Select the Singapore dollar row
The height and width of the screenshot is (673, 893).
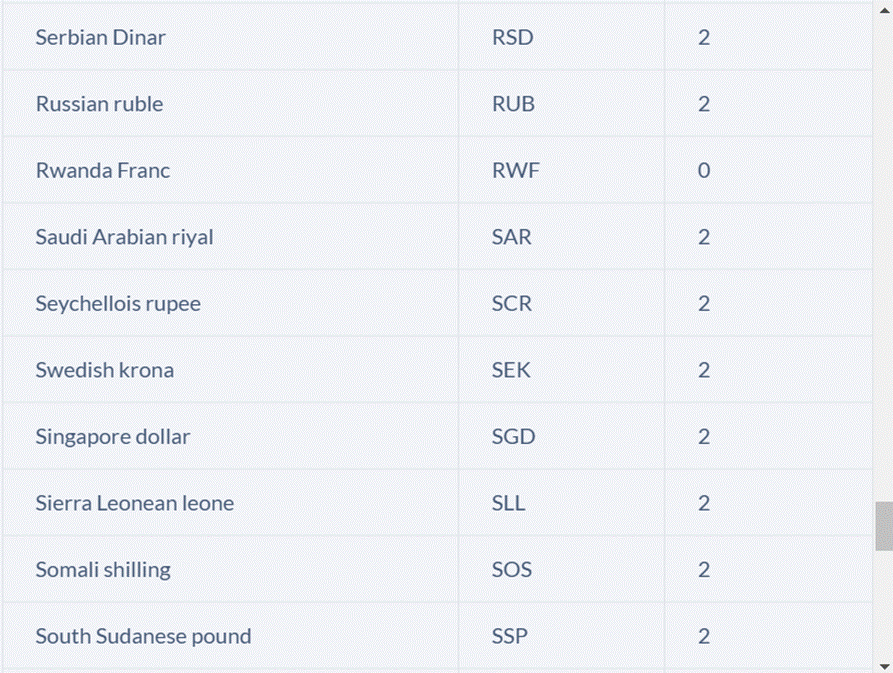coord(437,437)
